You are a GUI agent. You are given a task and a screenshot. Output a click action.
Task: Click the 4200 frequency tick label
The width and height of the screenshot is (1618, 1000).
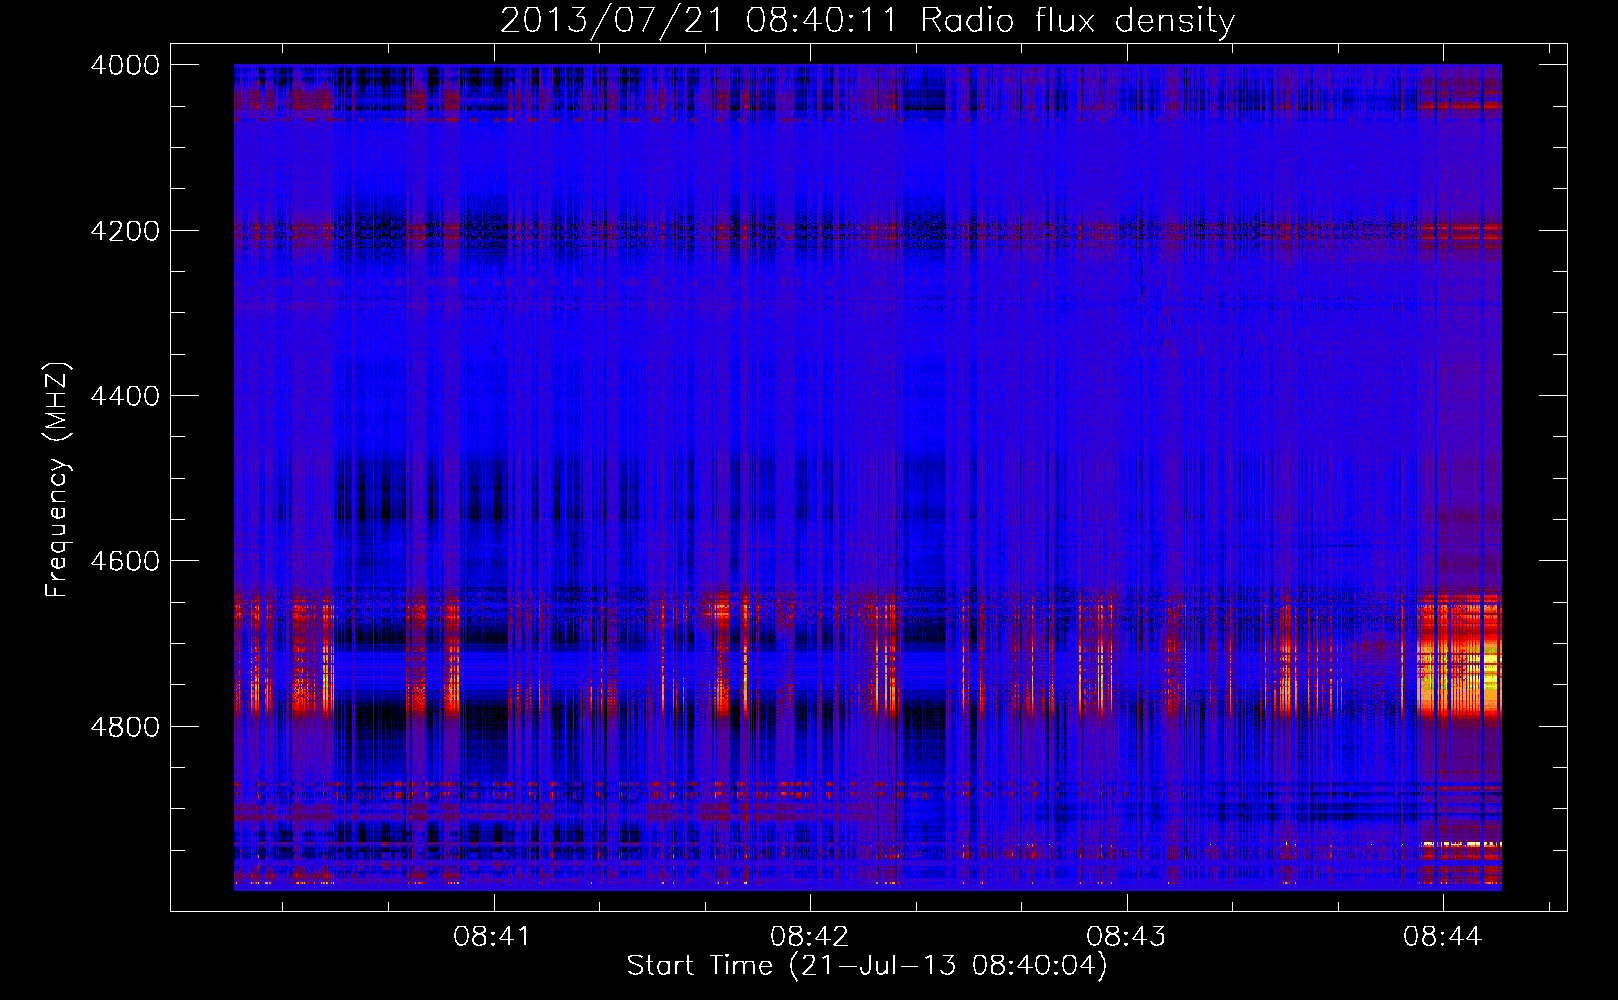click(x=125, y=231)
